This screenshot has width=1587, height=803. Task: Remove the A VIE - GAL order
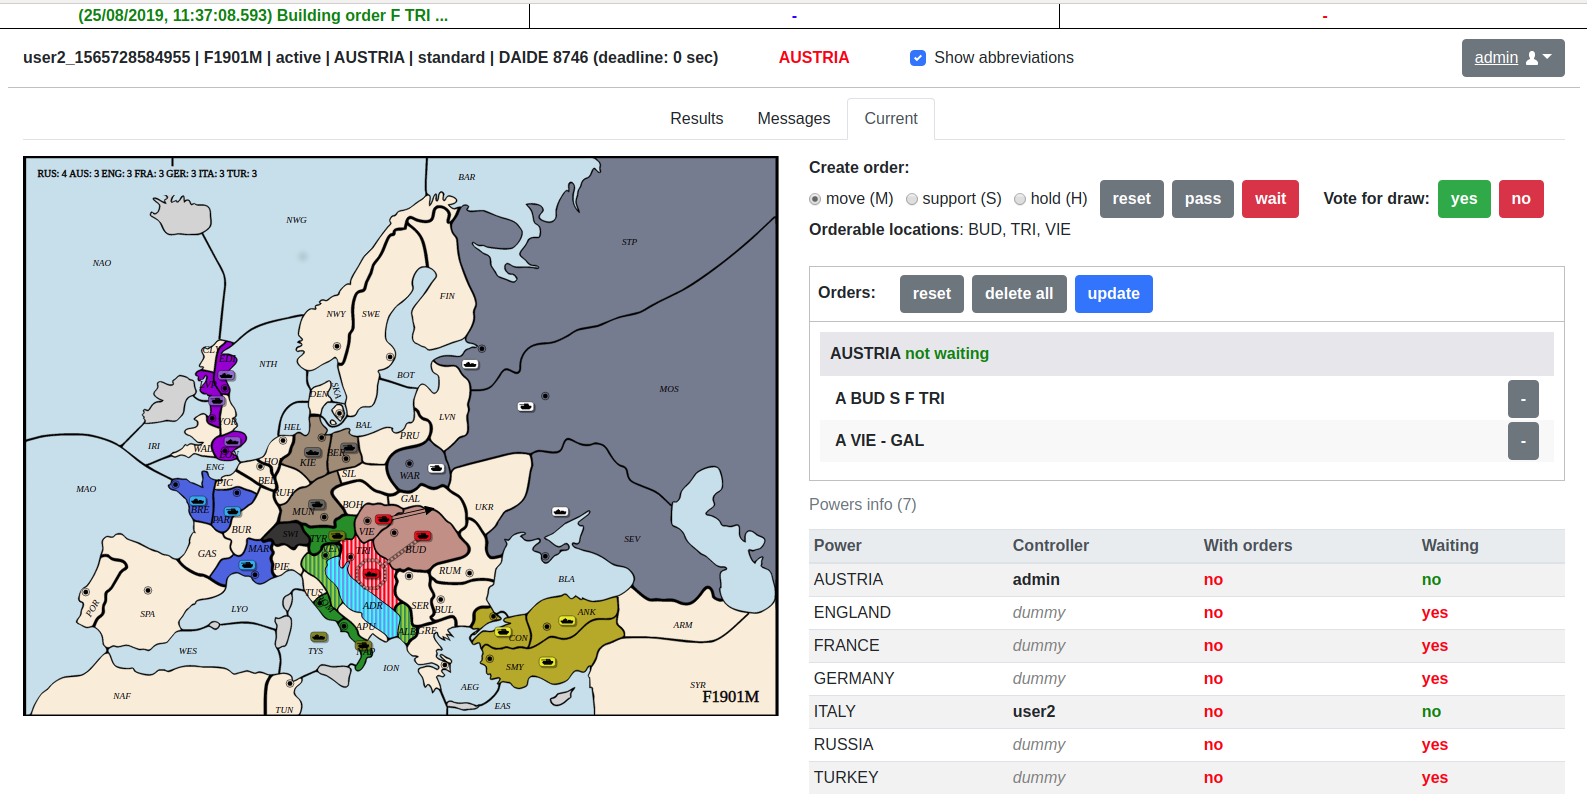[x=1522, y=441]
